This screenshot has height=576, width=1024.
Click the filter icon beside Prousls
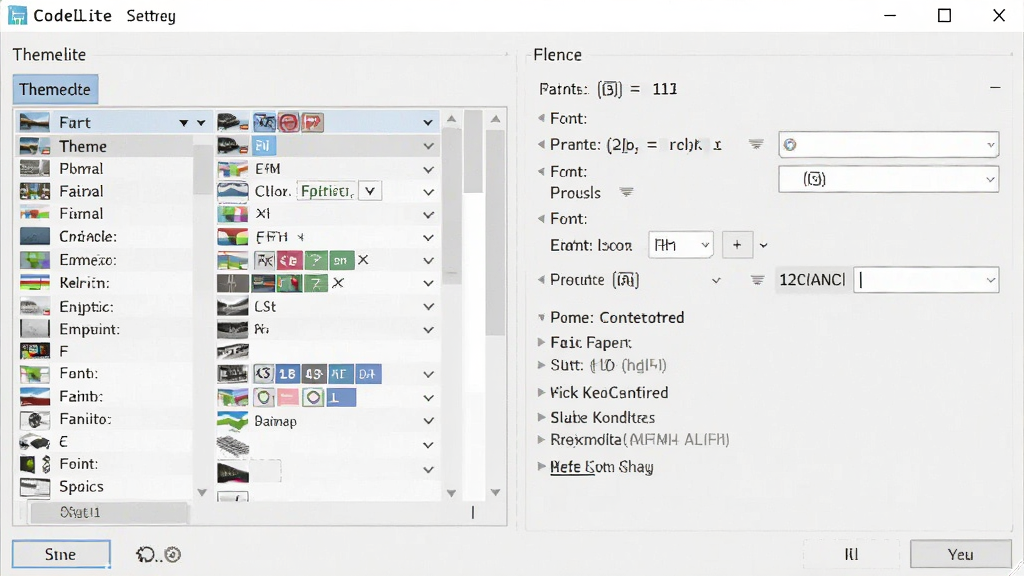(626, 192)
